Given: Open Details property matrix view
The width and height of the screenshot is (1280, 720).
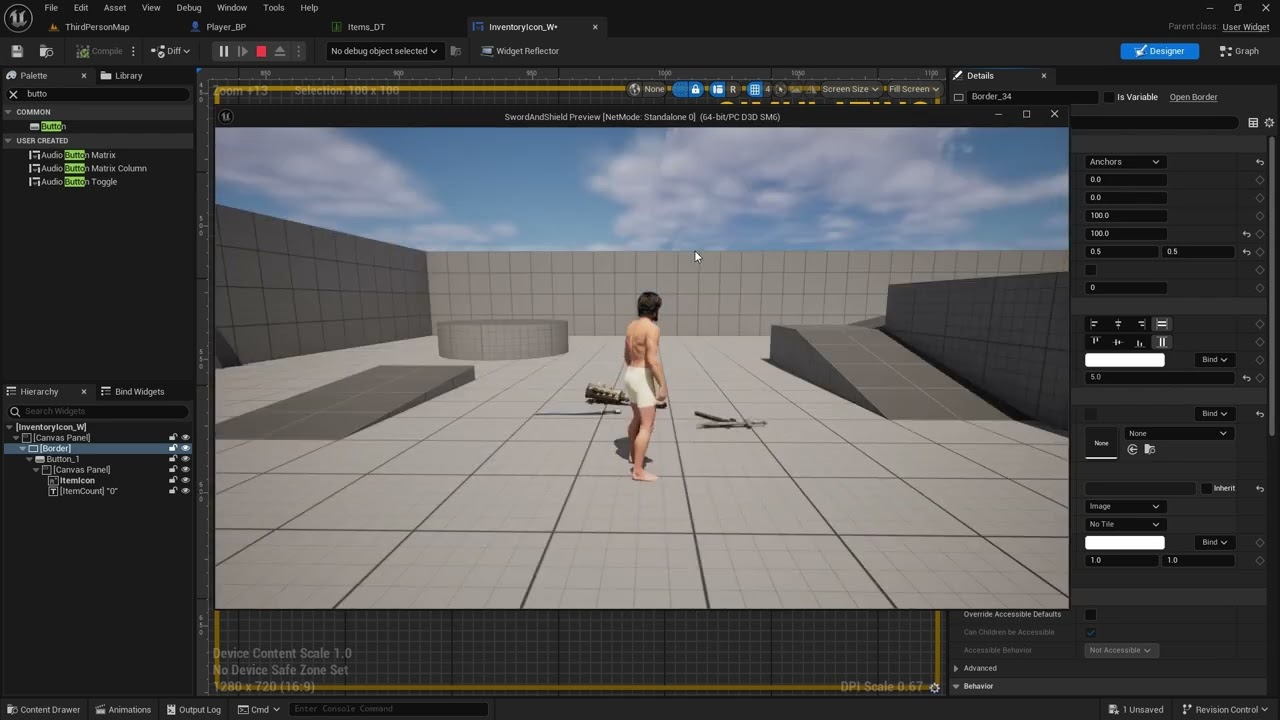Looking at the screenshot, I should [x=1253, y=123].
